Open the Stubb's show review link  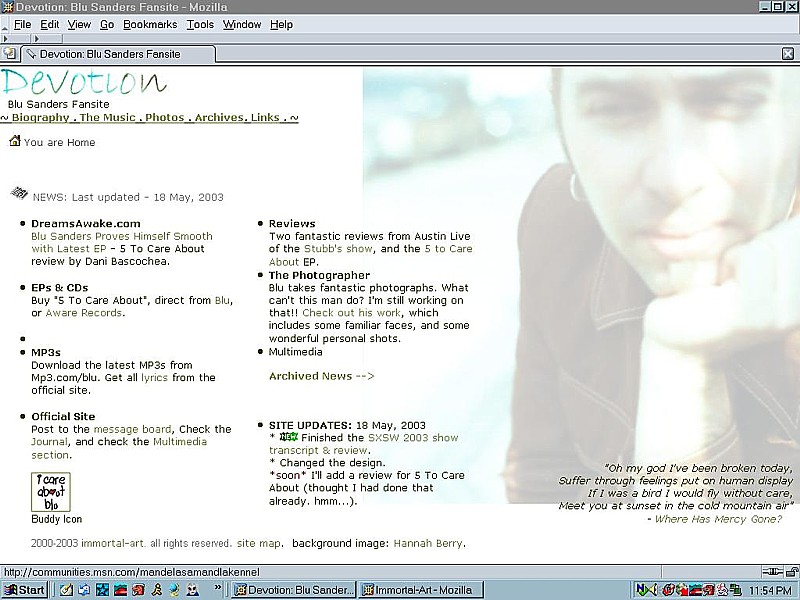[338, 248]
